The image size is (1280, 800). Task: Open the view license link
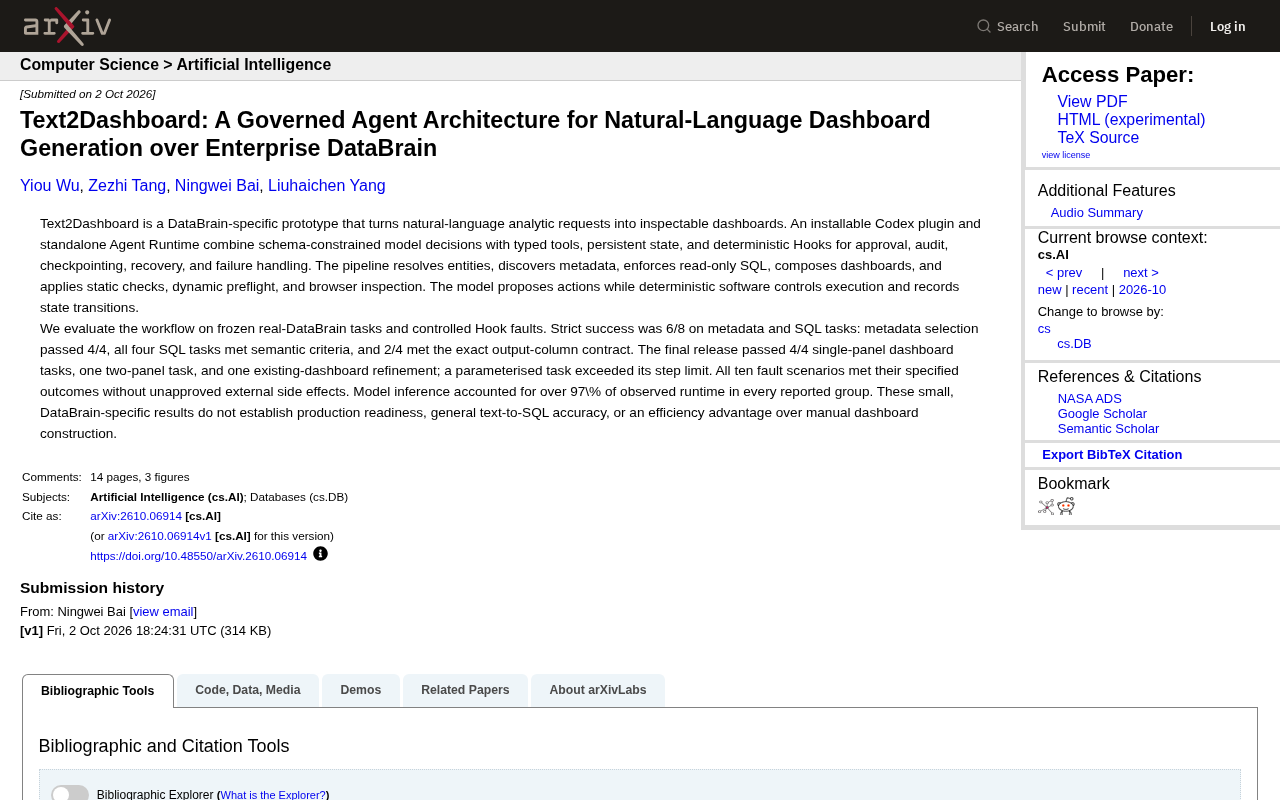(1066, 155)
